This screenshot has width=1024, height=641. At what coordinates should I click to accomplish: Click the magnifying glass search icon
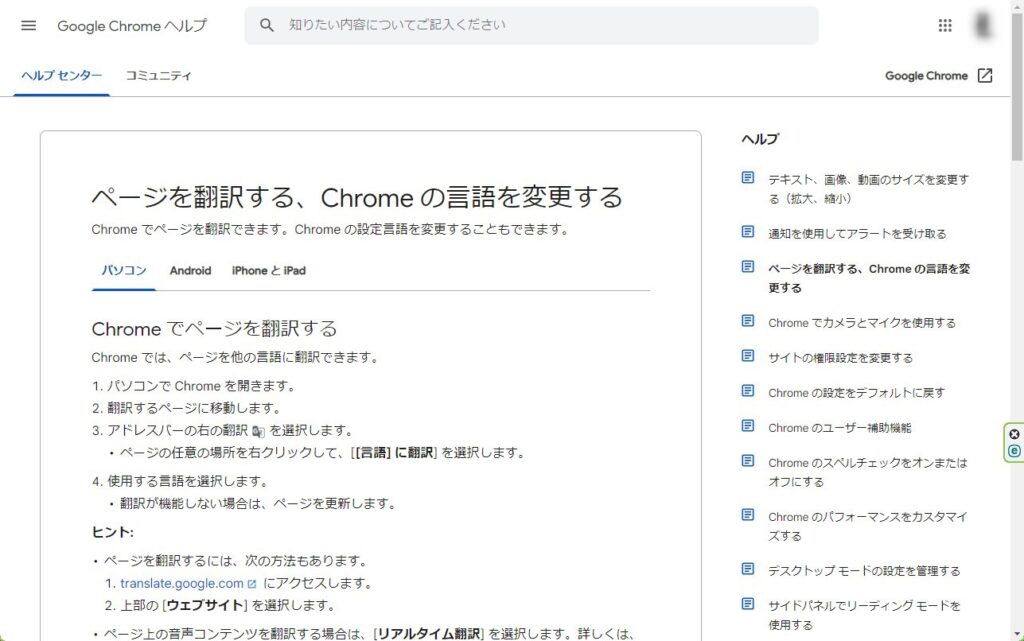pyautogui.click(x=267, y=26)
